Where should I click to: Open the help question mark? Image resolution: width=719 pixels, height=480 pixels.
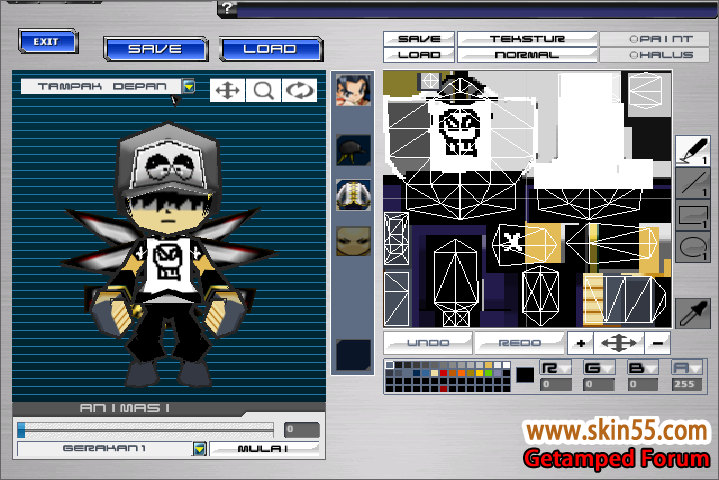227,8
